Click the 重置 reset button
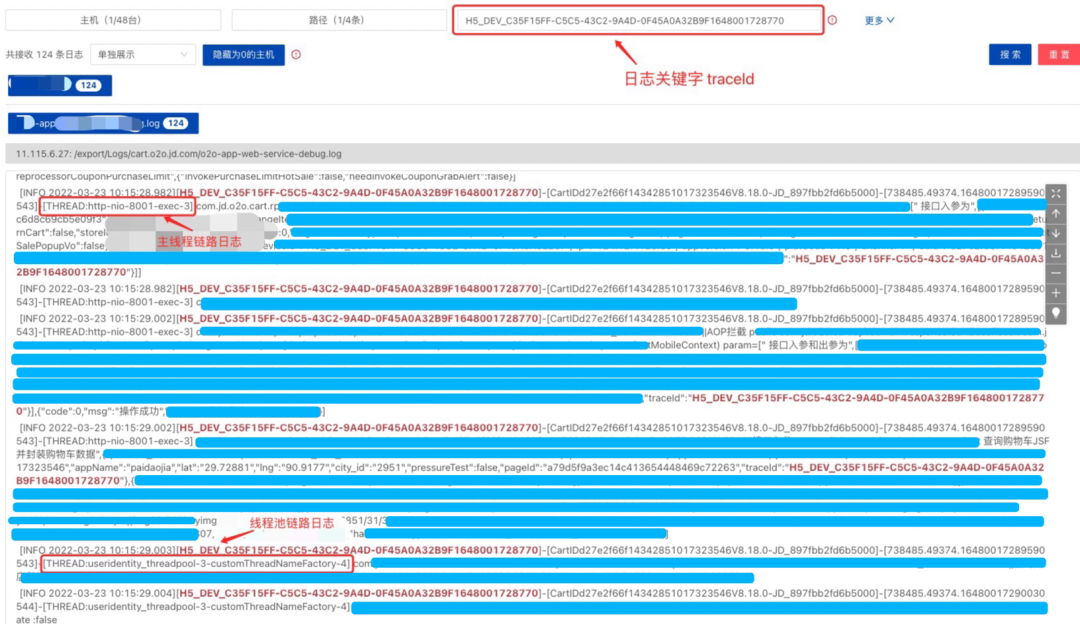The width and height of the screenshot is (1080, 624). 1059,54
